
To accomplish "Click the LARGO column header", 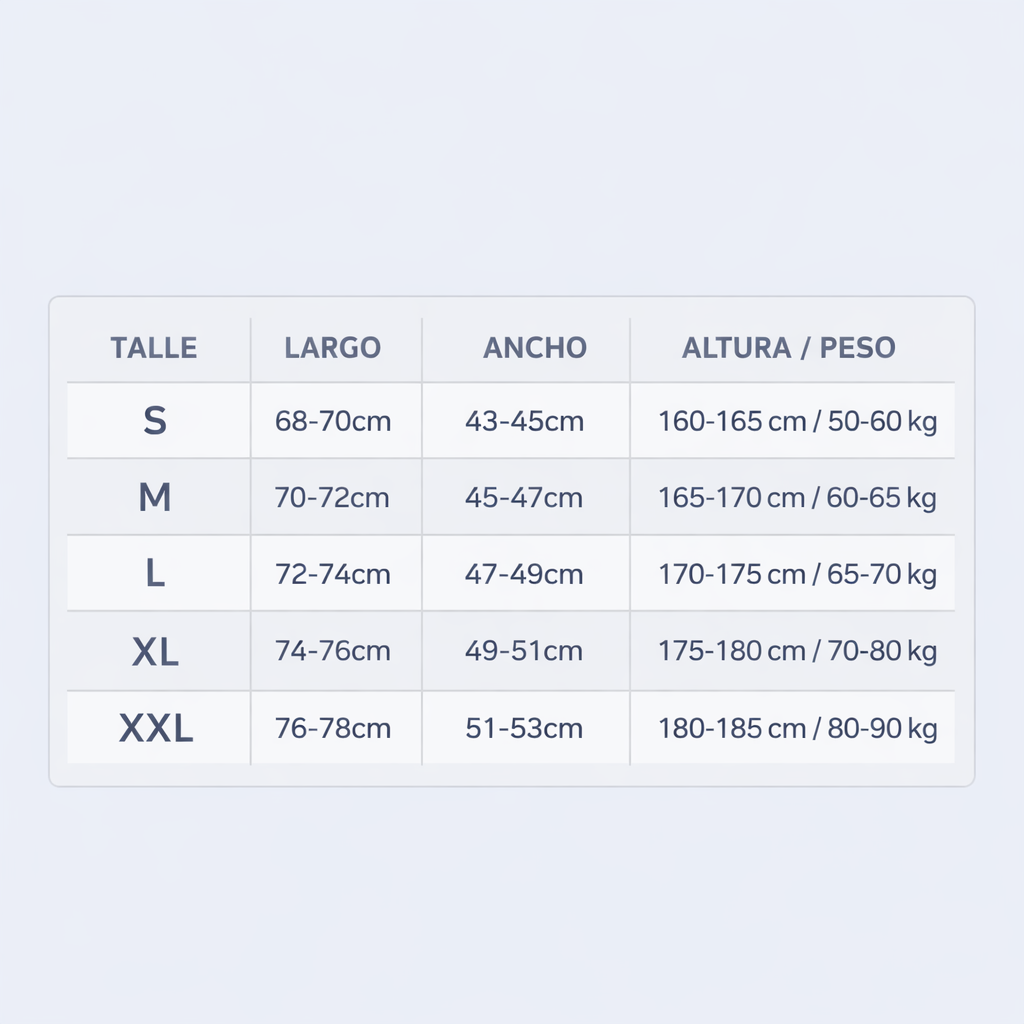I will point(333,348).
